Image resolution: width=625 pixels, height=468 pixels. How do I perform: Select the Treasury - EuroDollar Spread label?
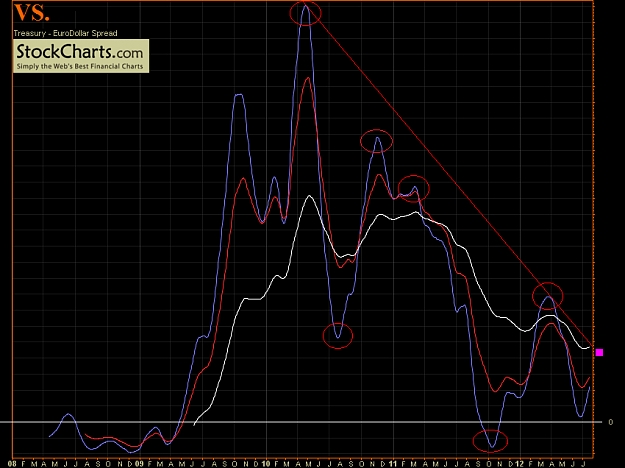(65, 33)
